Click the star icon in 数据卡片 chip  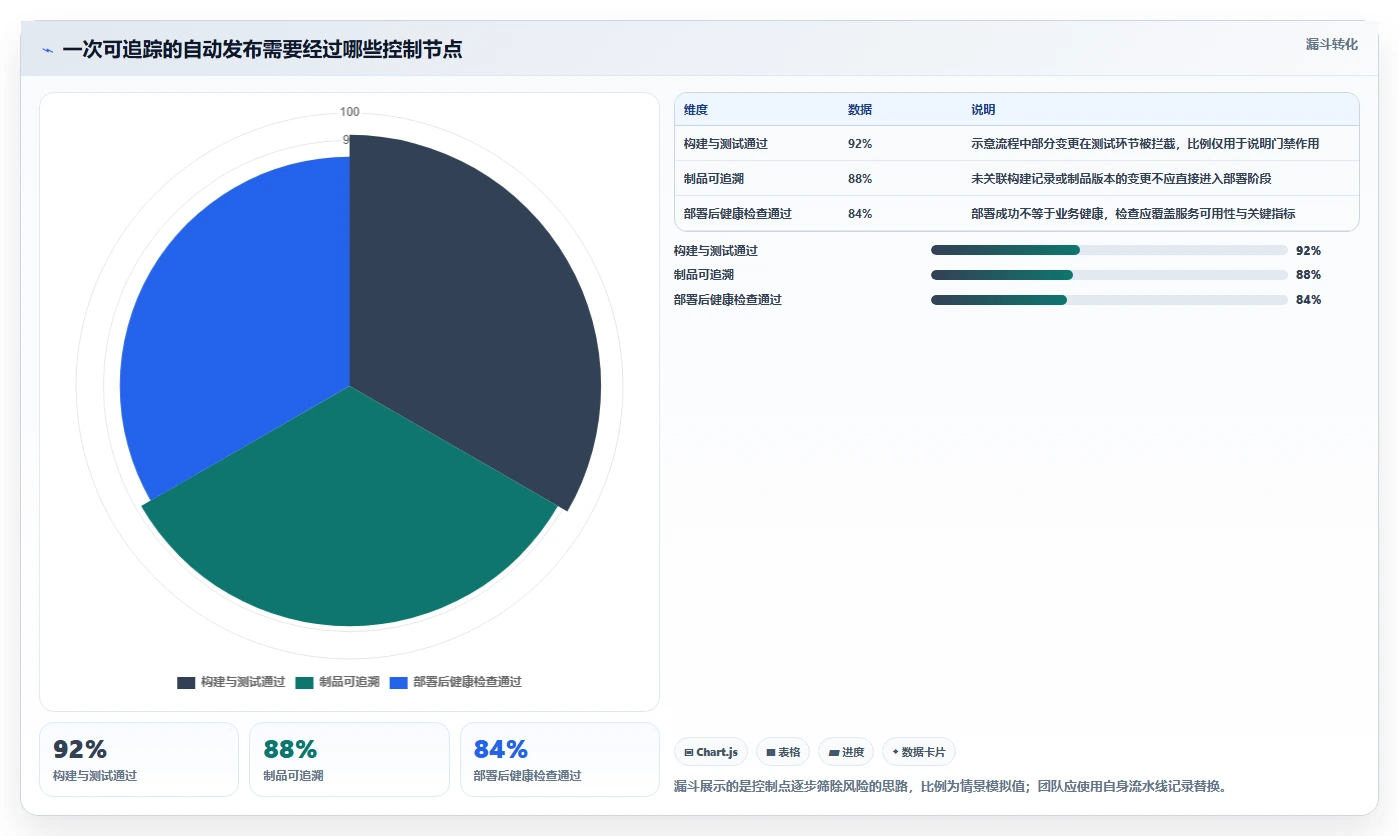(x=895, y=752)
